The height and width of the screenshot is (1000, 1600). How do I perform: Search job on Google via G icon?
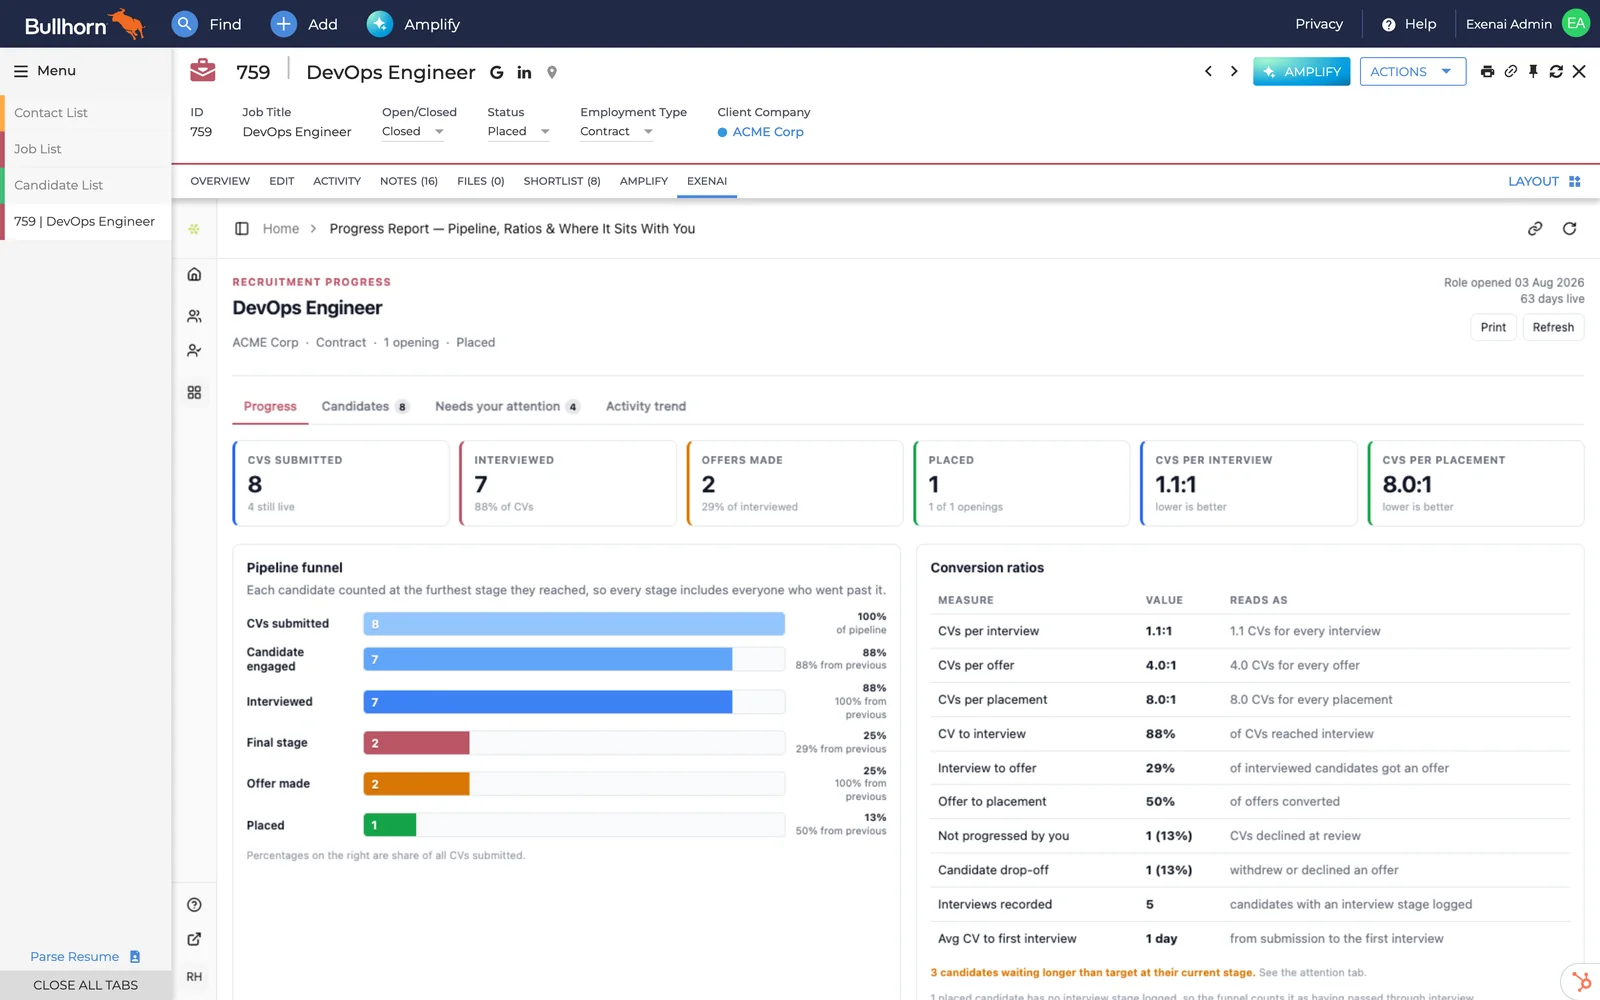tap(497, 72)
